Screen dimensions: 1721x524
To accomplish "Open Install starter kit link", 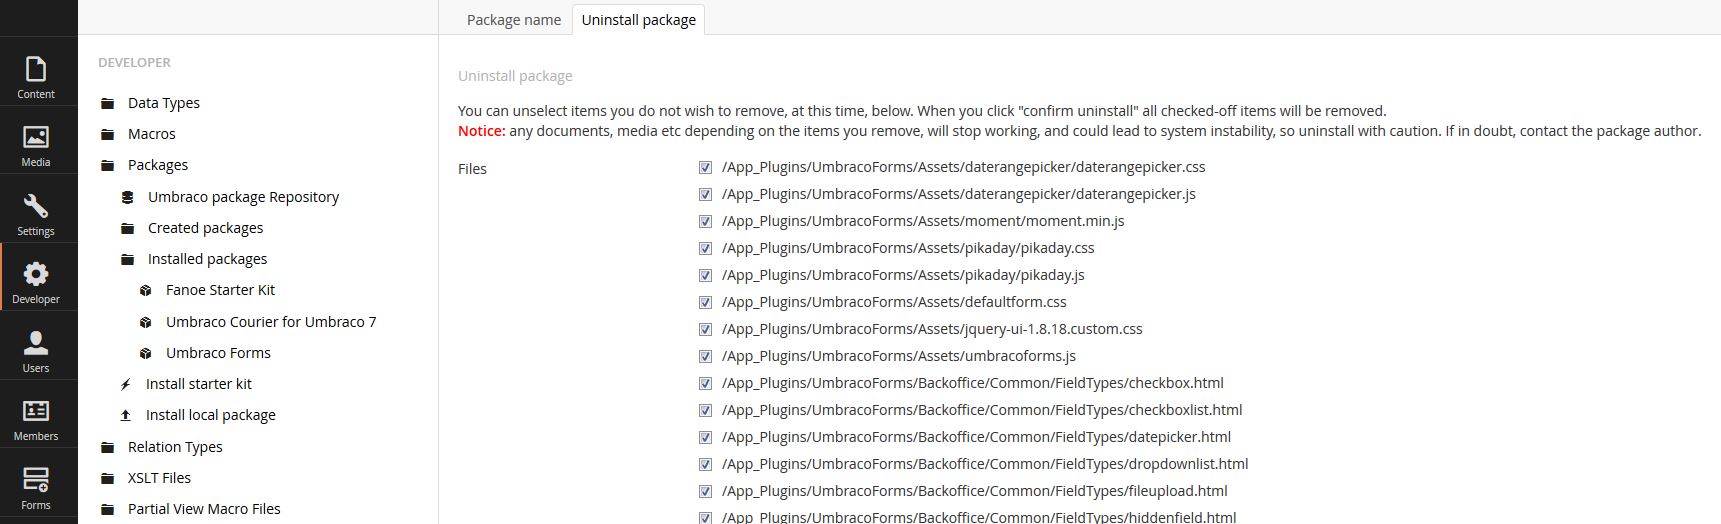I will tap(199, 384).
